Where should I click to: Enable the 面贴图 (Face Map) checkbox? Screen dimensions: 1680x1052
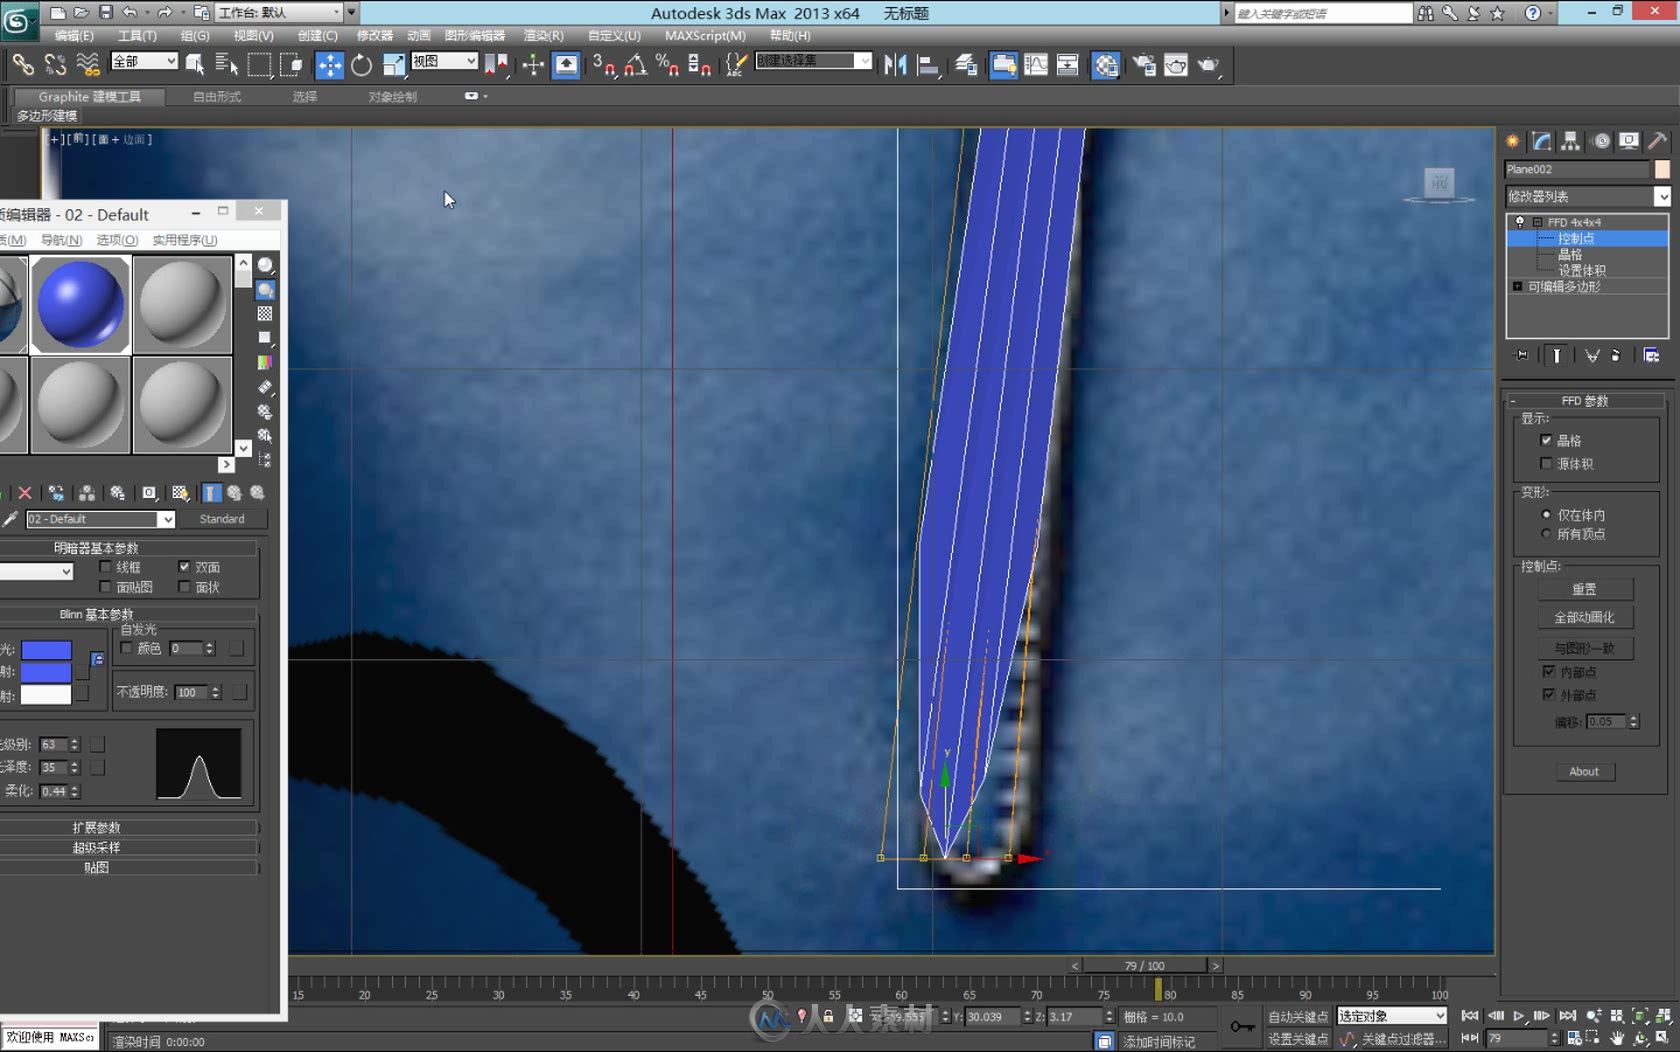(x=105, y=587)
